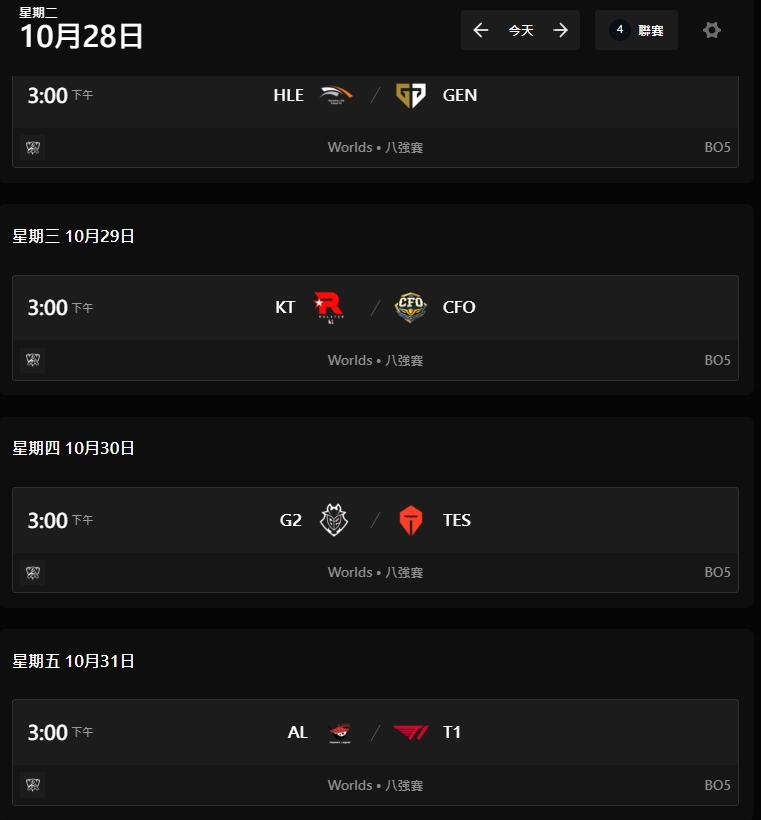
Task: Click the T1 team logo
Action: (x=411, y=732)
